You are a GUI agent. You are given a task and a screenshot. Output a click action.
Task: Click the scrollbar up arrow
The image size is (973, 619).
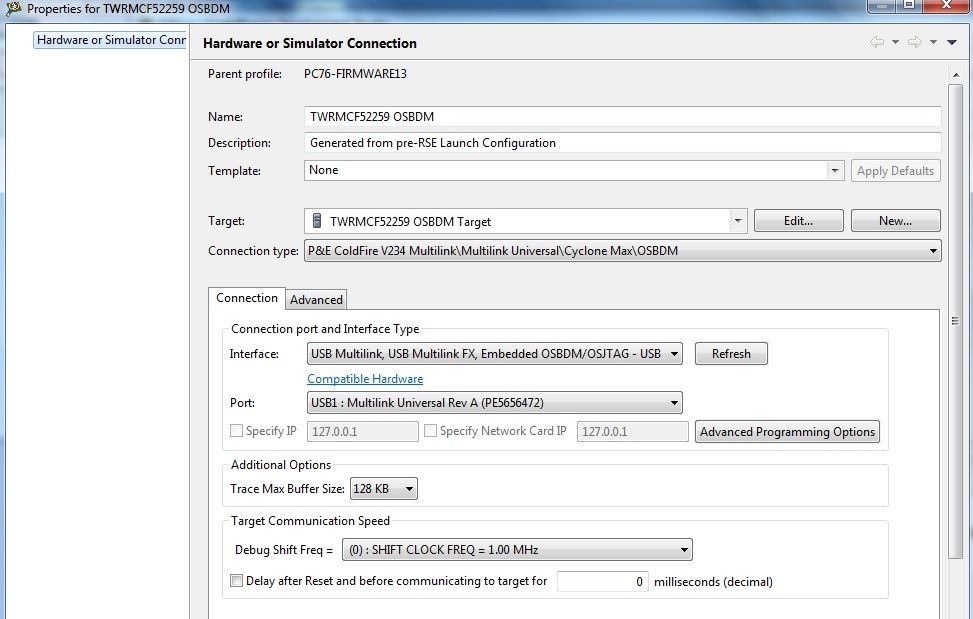[956, 74]
